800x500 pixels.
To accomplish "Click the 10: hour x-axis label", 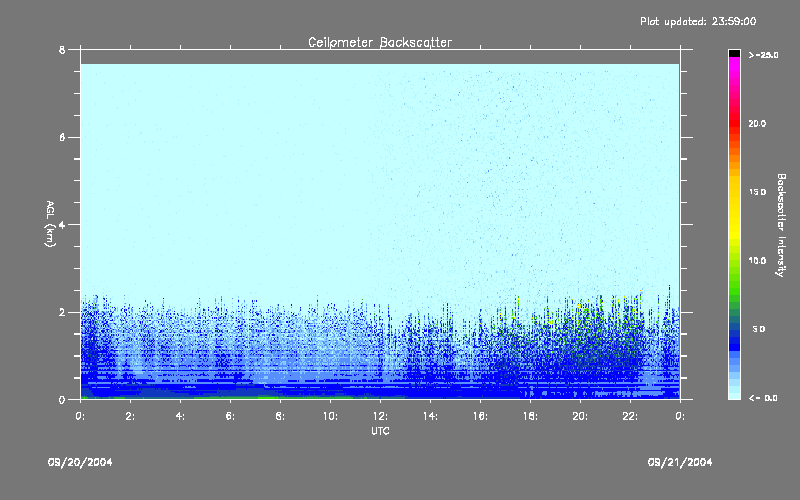I will pos(330,416).
